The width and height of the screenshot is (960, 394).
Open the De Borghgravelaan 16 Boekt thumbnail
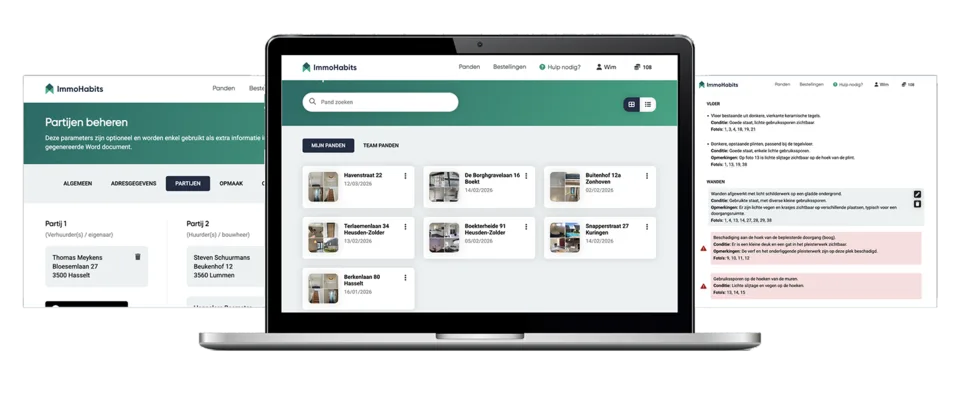tap(444, 187)
